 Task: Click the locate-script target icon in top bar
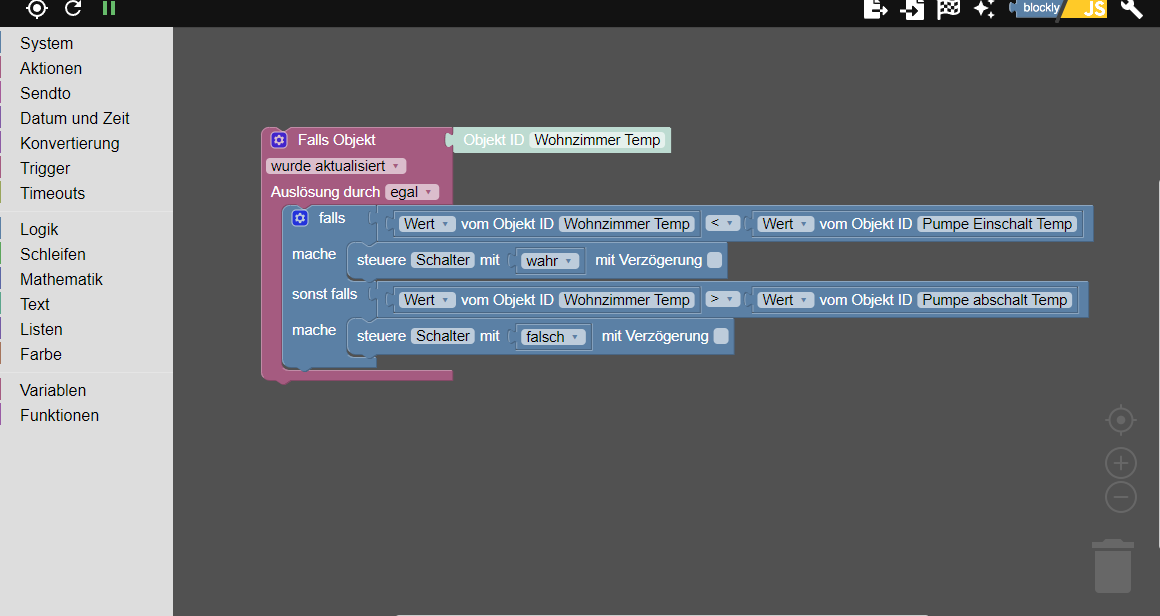(x=36, y=8)
